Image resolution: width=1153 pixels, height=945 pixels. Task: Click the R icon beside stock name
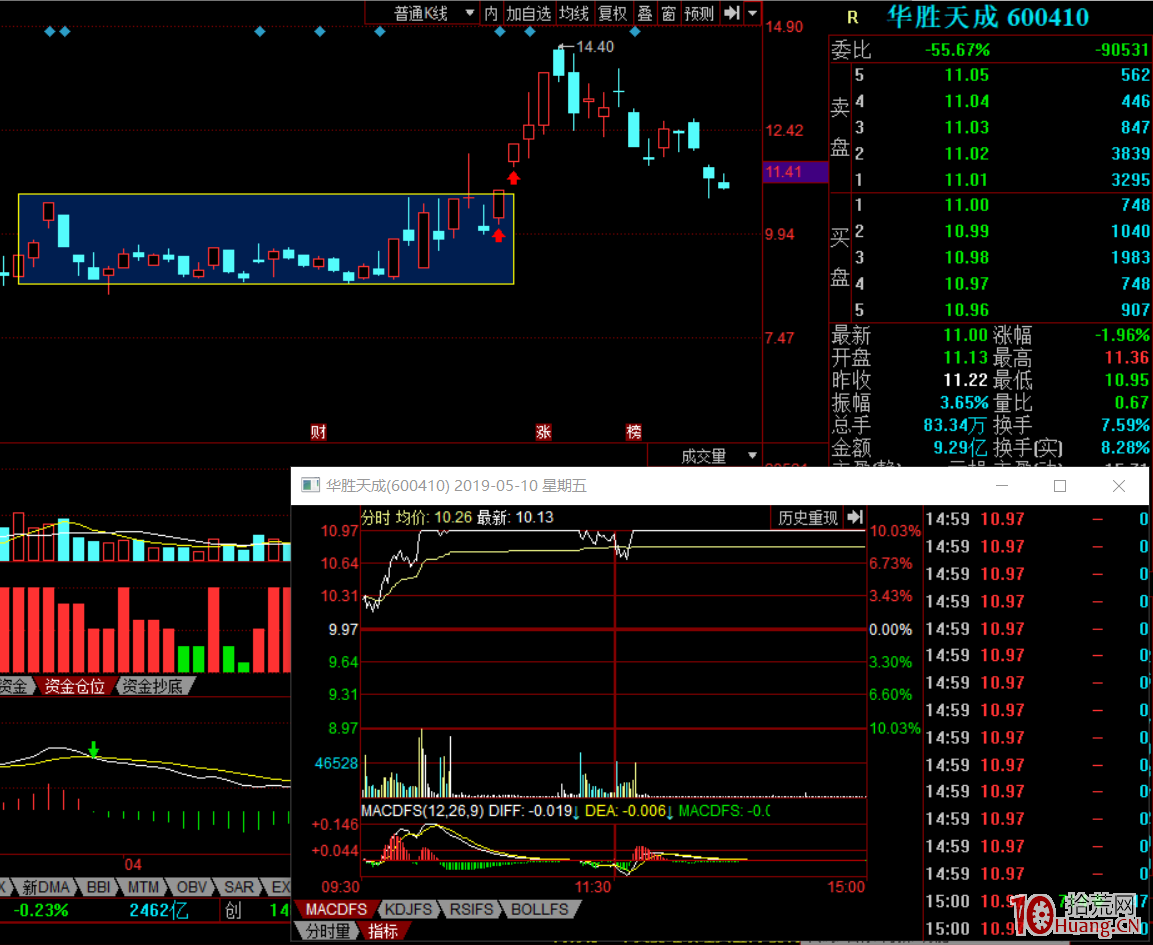852,18
